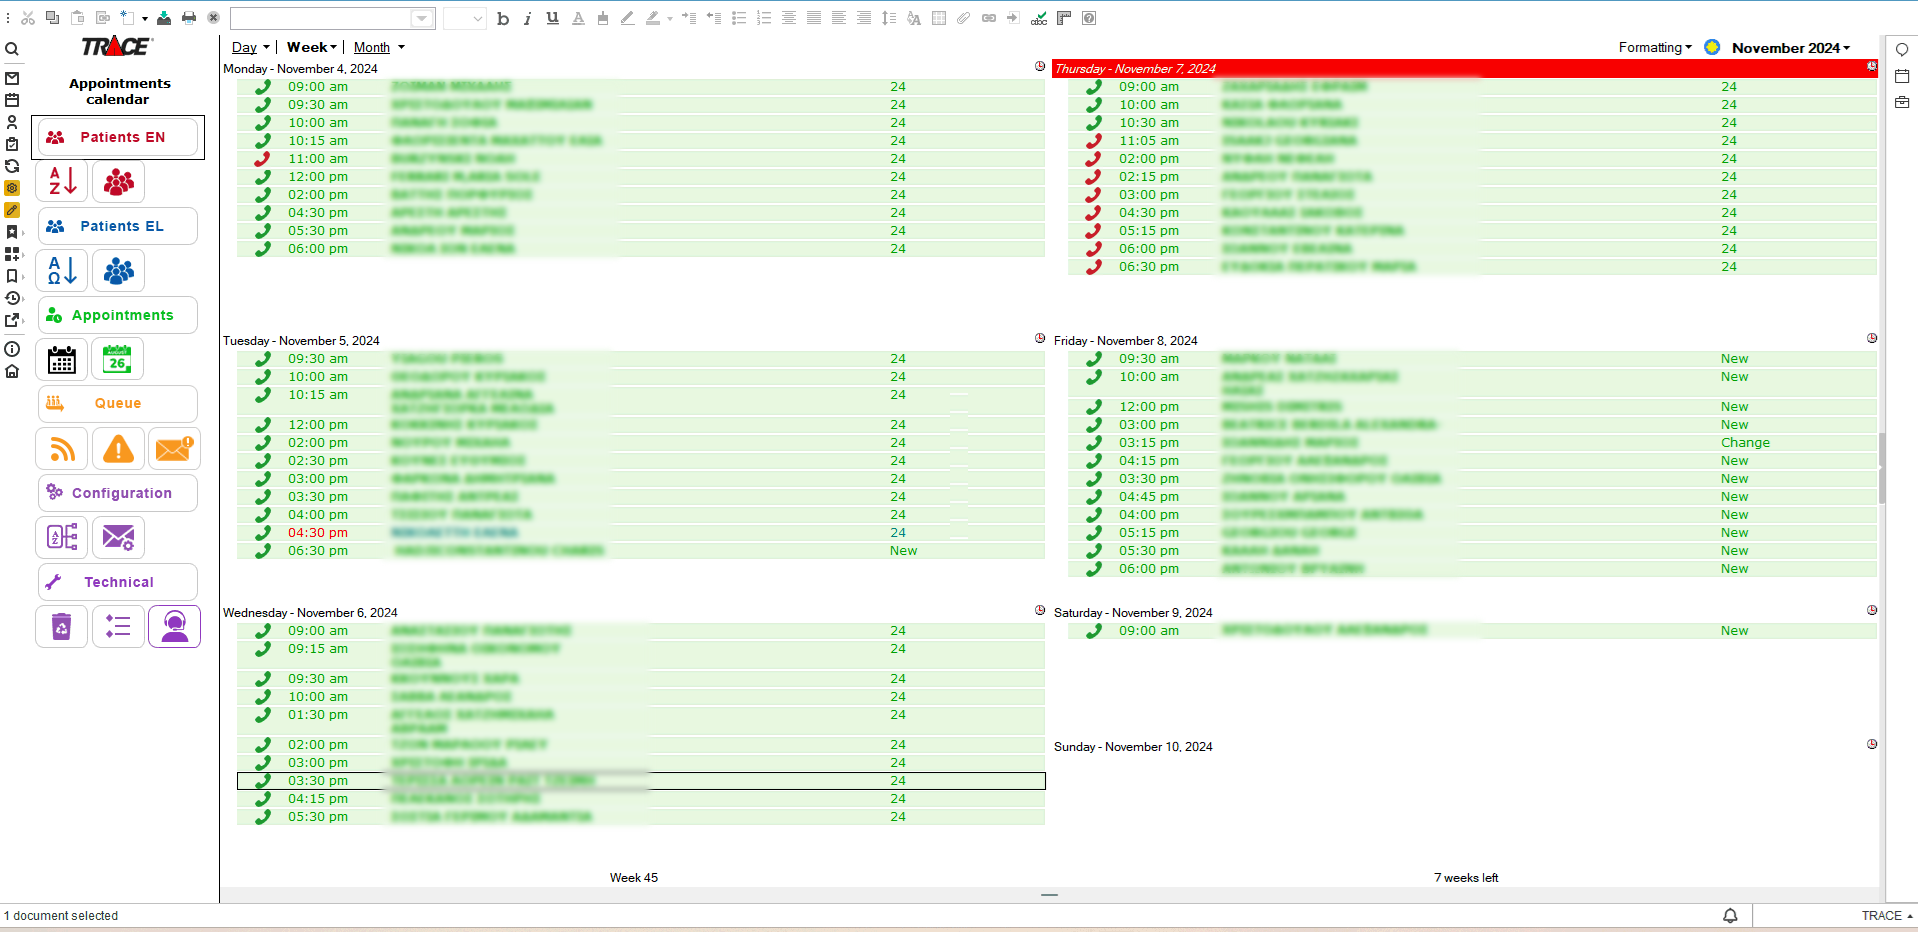Viewport: 1918px width, 932px height.
Task: Click the Save (download tray) toolbar icon
Action: pos(164,18)
